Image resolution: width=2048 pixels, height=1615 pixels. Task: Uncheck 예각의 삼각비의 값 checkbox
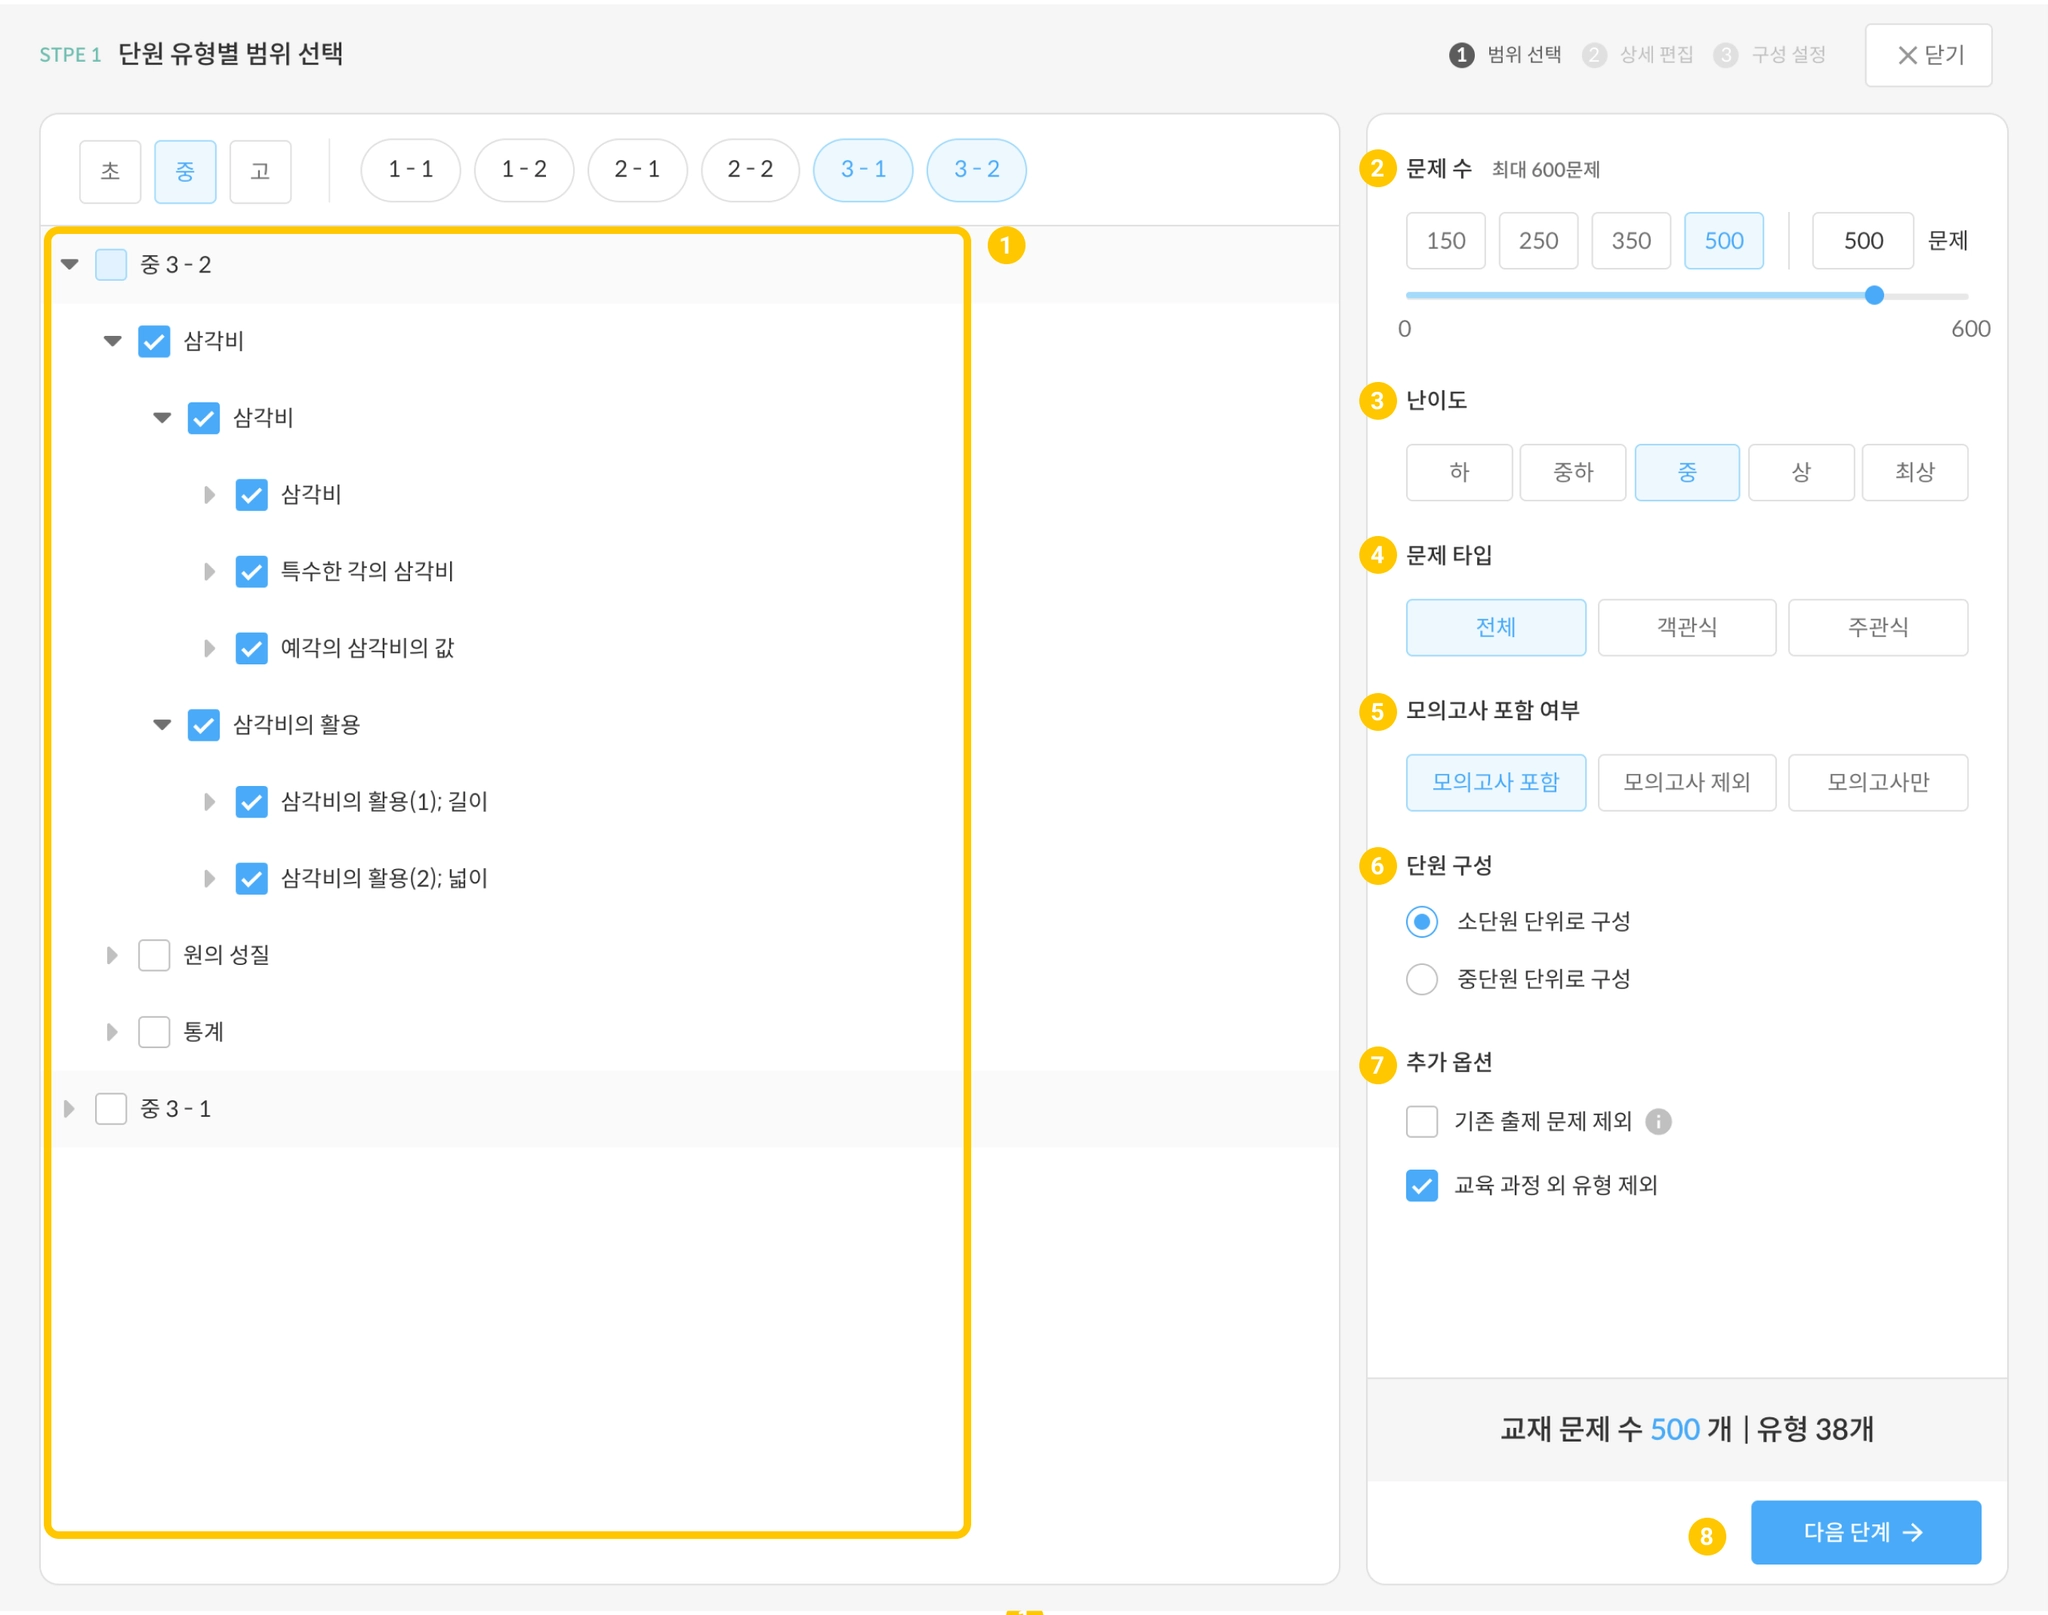251,648
